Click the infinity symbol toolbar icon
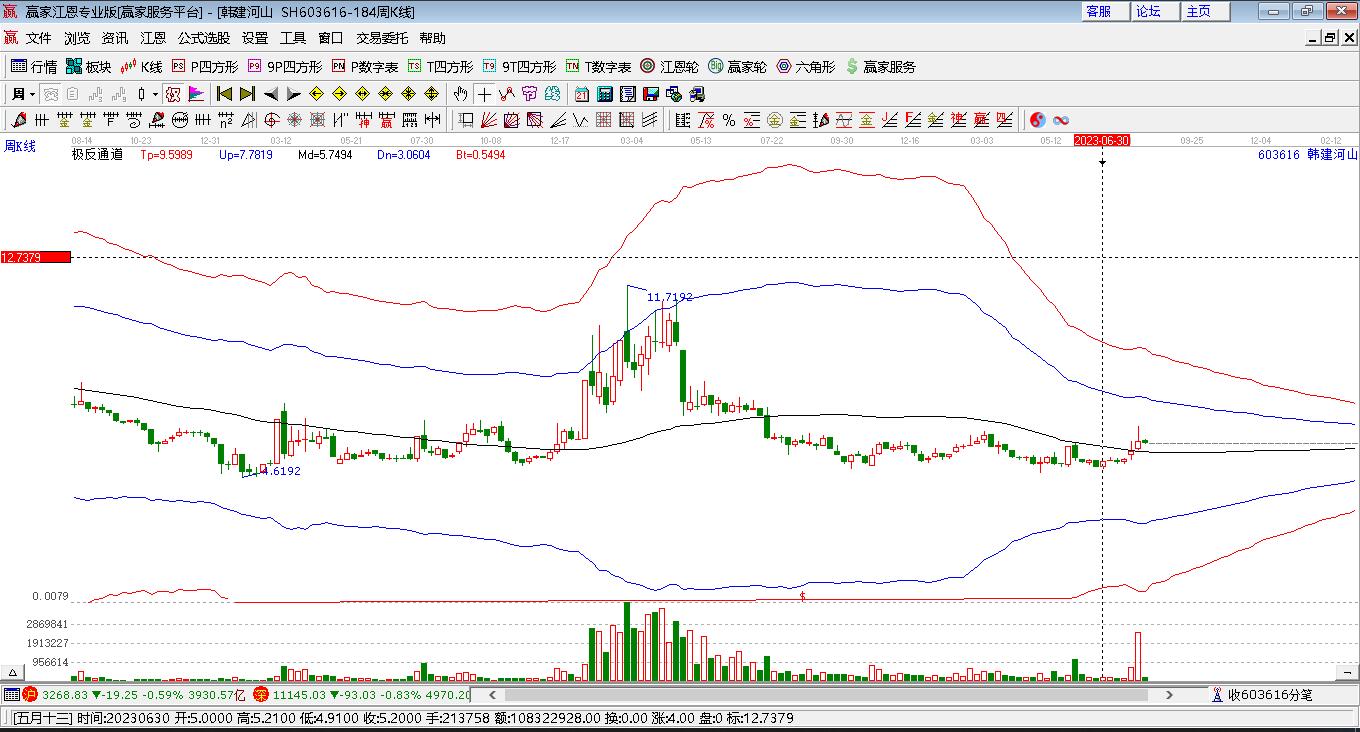This screenshot has width=1360, height=732. 1060,120
